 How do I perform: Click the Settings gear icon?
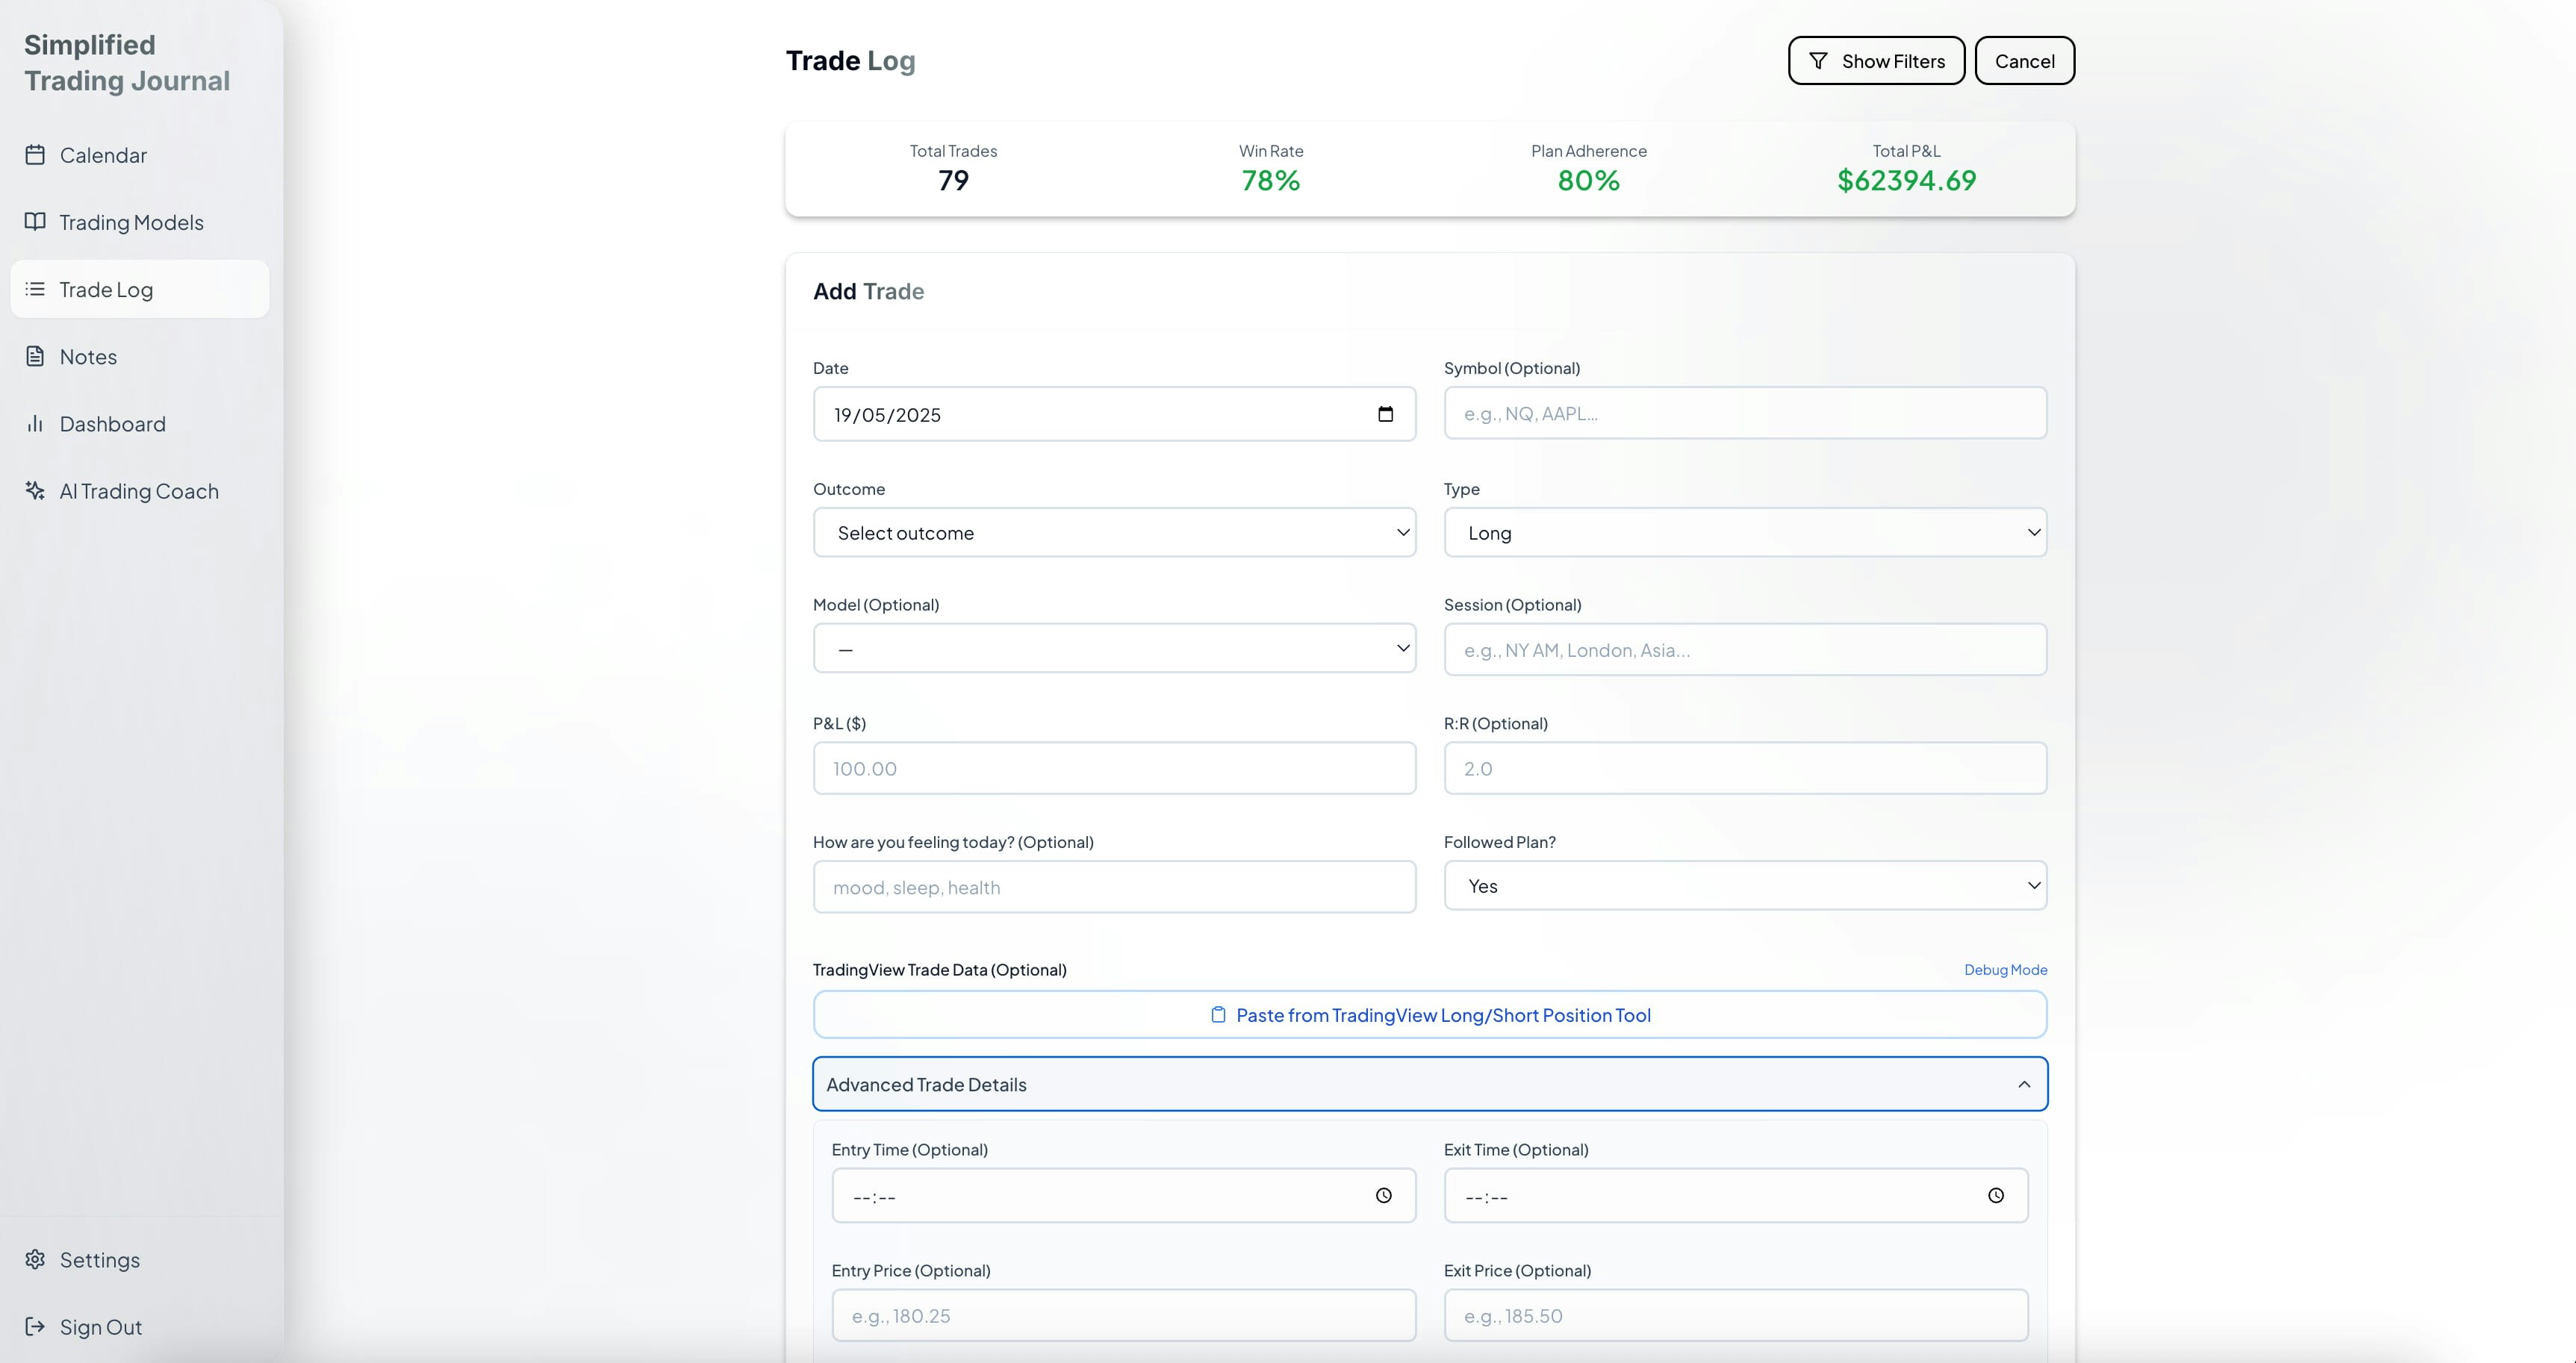pos(35,1259)
